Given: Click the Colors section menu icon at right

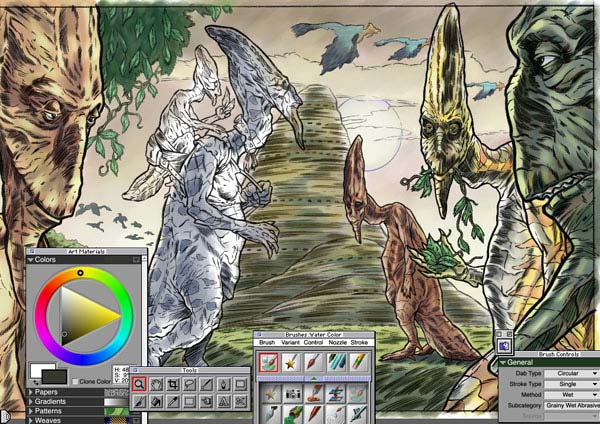Looking at the screenshot, I should click(137, 260).
